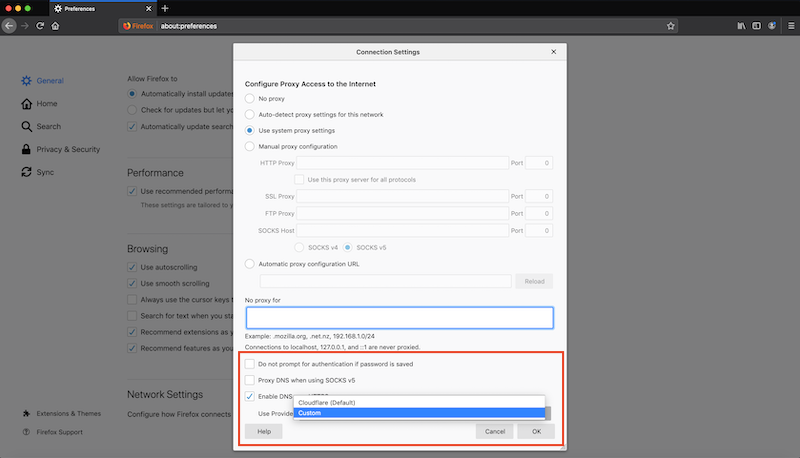Switch to the Sync preferences section
Image resolution: width=800 pixels, height=458 pixels.
click(x=45, y=172)
